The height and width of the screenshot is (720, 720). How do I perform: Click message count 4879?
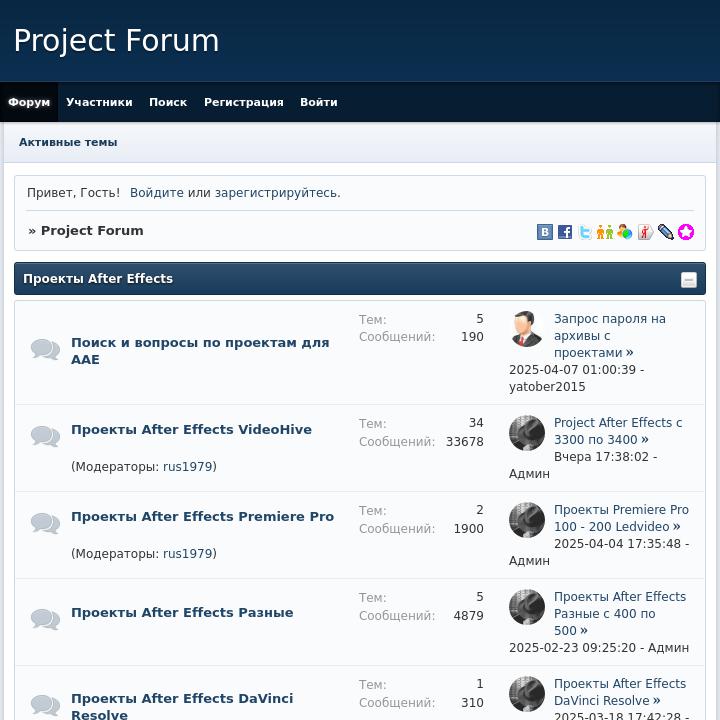click(468, 616)
